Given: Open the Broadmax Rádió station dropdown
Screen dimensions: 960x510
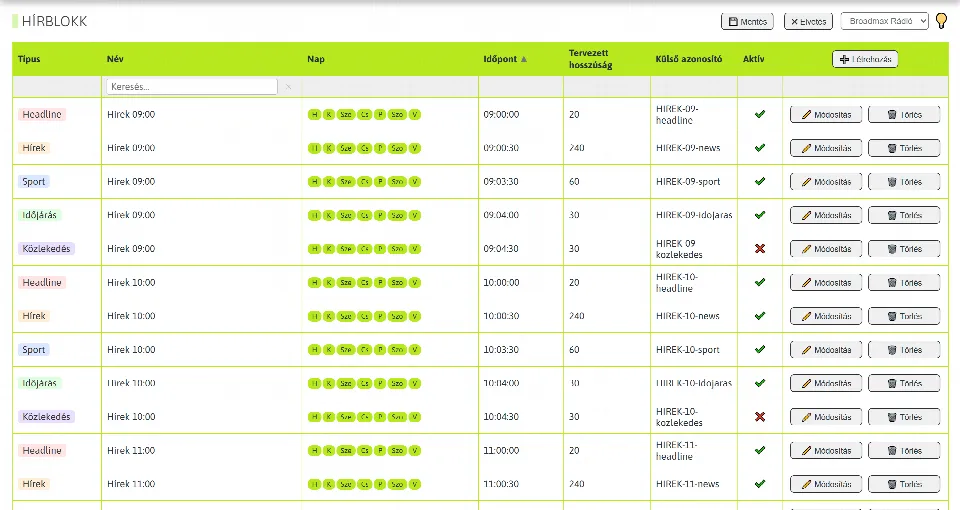Looking at the screenshot, I should tap(885, 21).
